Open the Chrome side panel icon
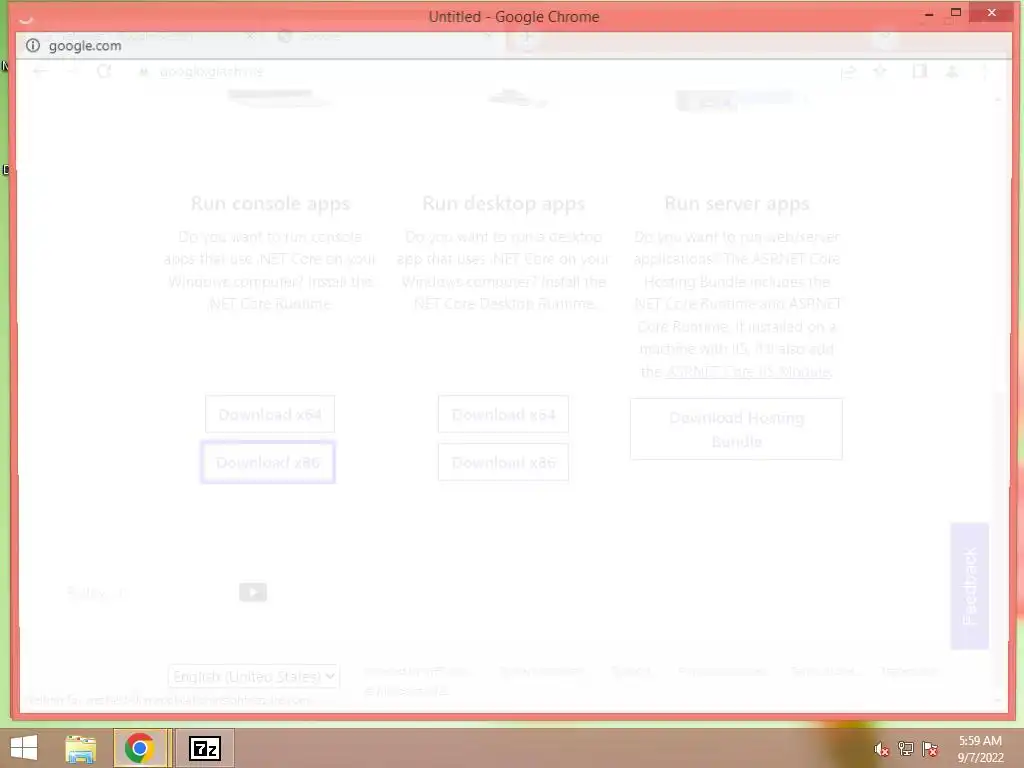 point(920,71)
